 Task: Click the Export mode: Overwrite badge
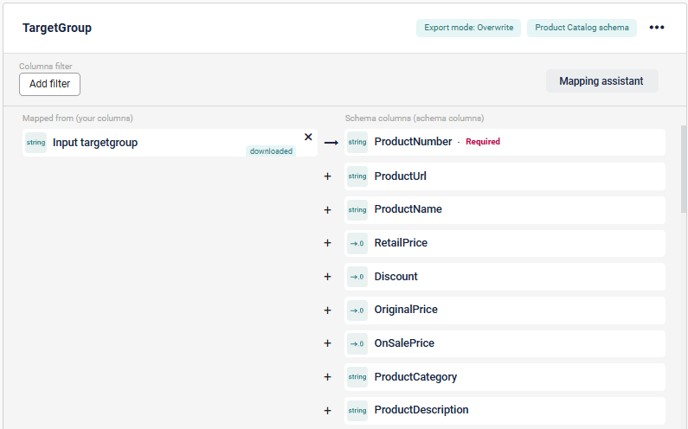coord(468,28)
